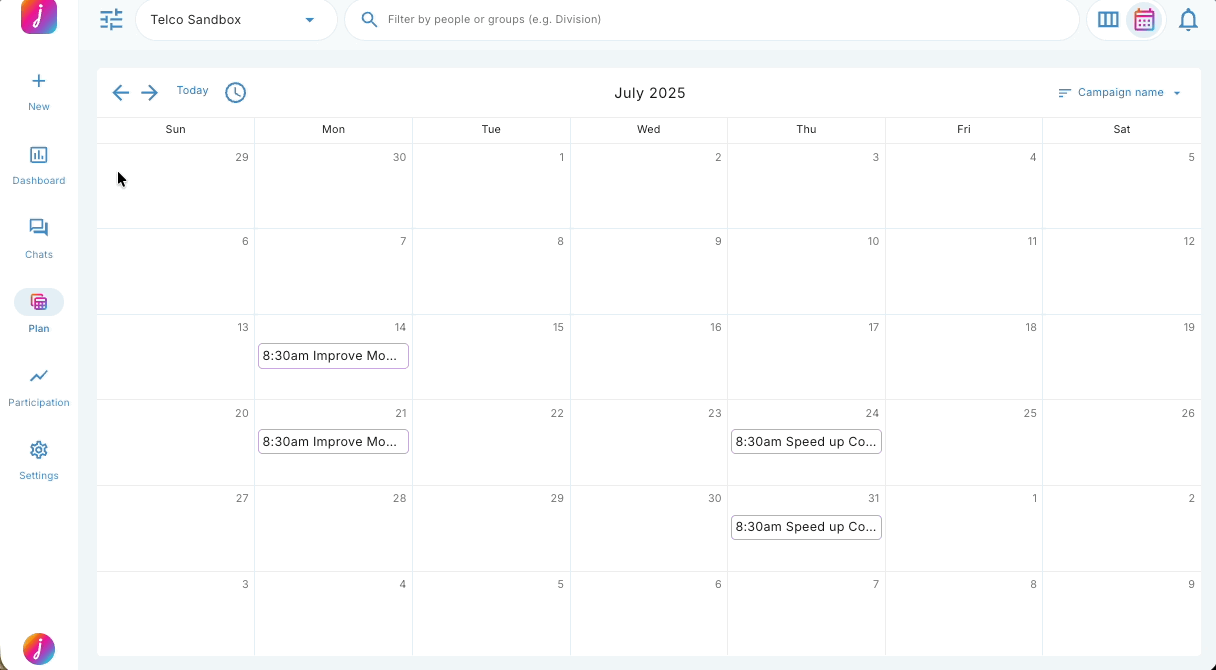This screenshot has width=1216, height=670.
Task: Open the Telco Sandbox workspace dropdown
Action: tap(236, 19)
